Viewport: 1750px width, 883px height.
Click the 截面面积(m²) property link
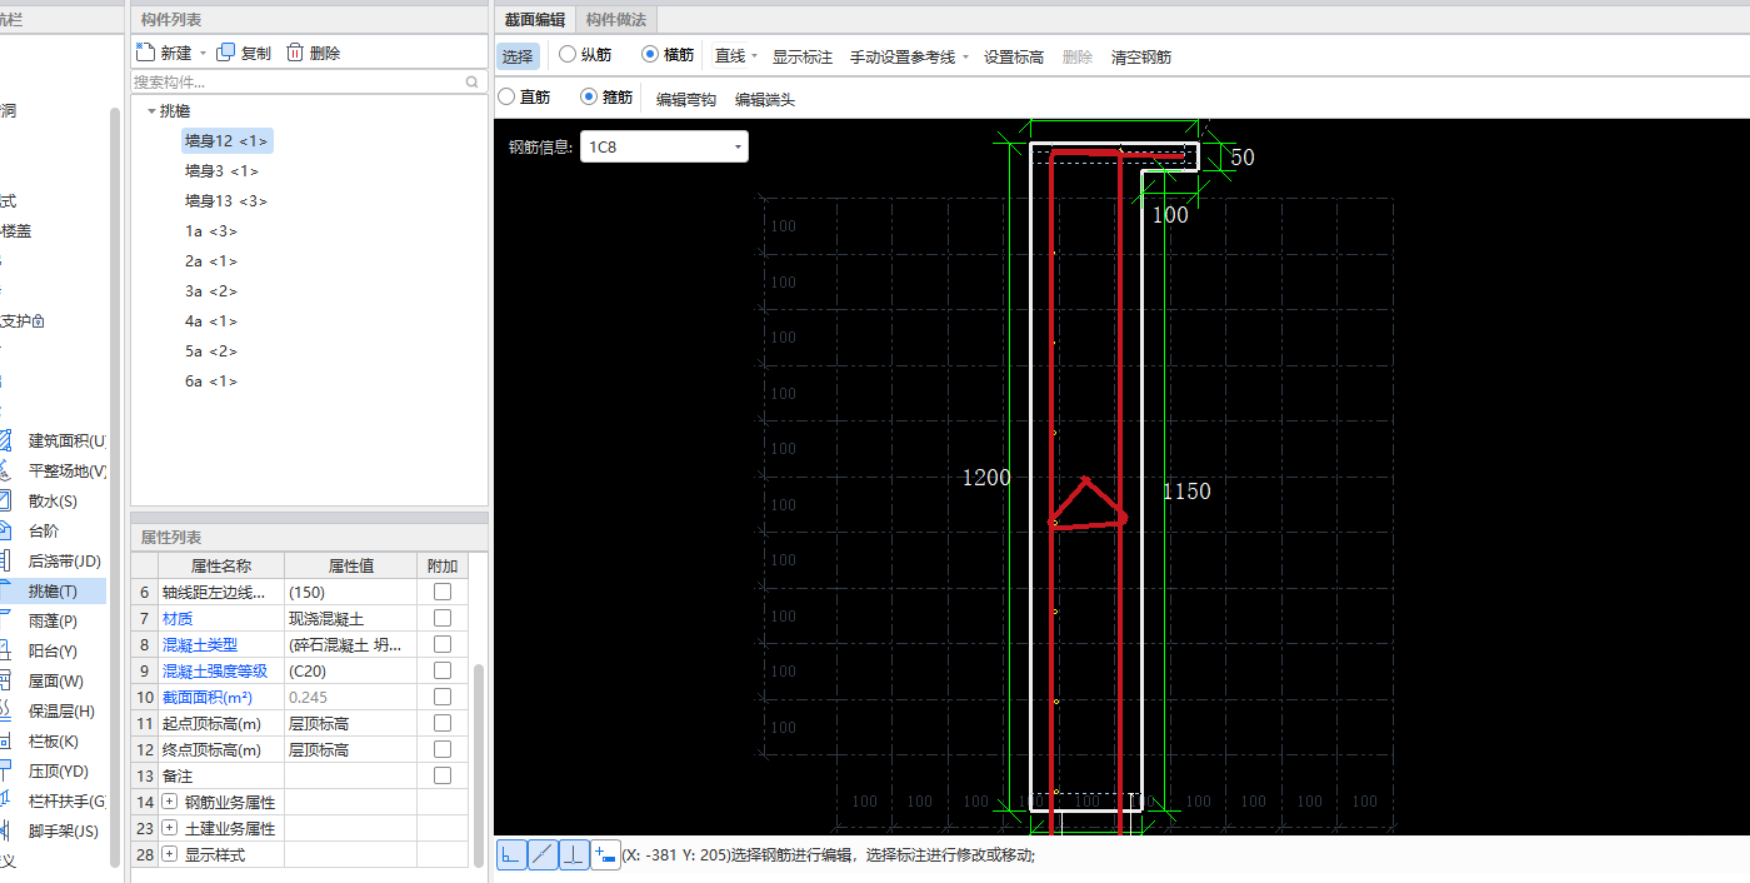(x=207, y=697)
